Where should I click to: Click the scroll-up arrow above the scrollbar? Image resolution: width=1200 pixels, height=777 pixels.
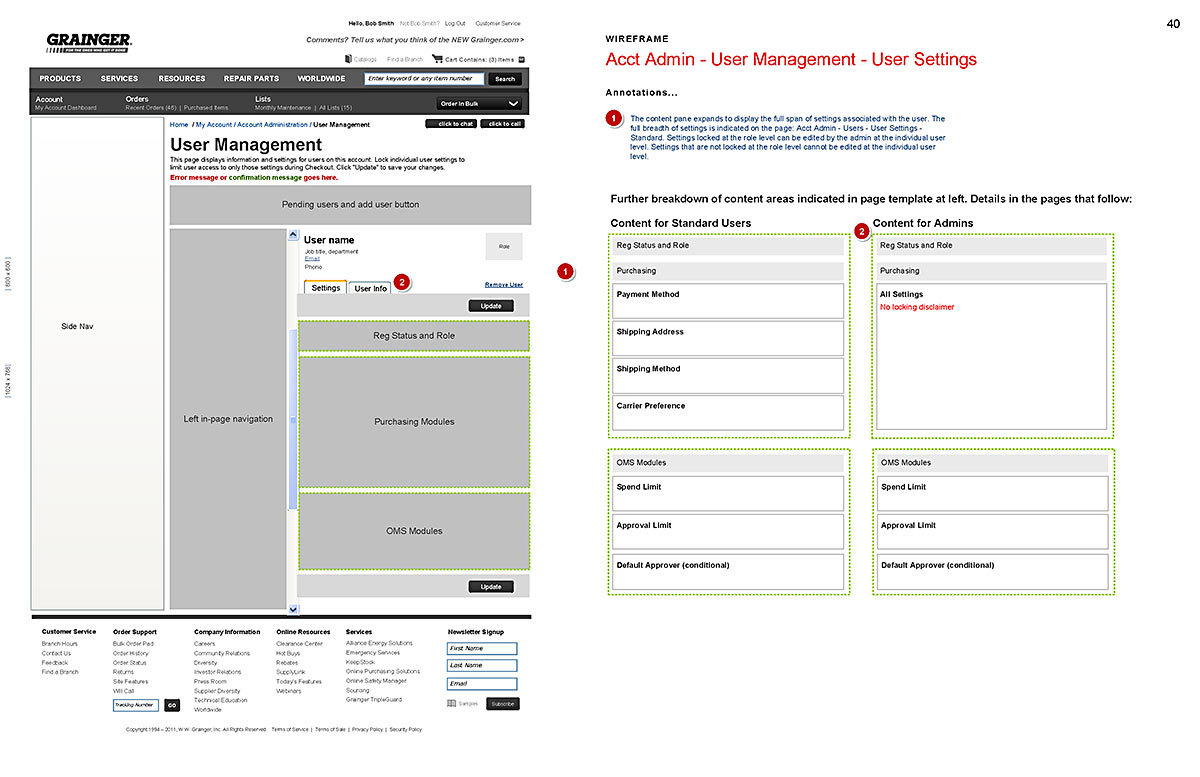293,235
